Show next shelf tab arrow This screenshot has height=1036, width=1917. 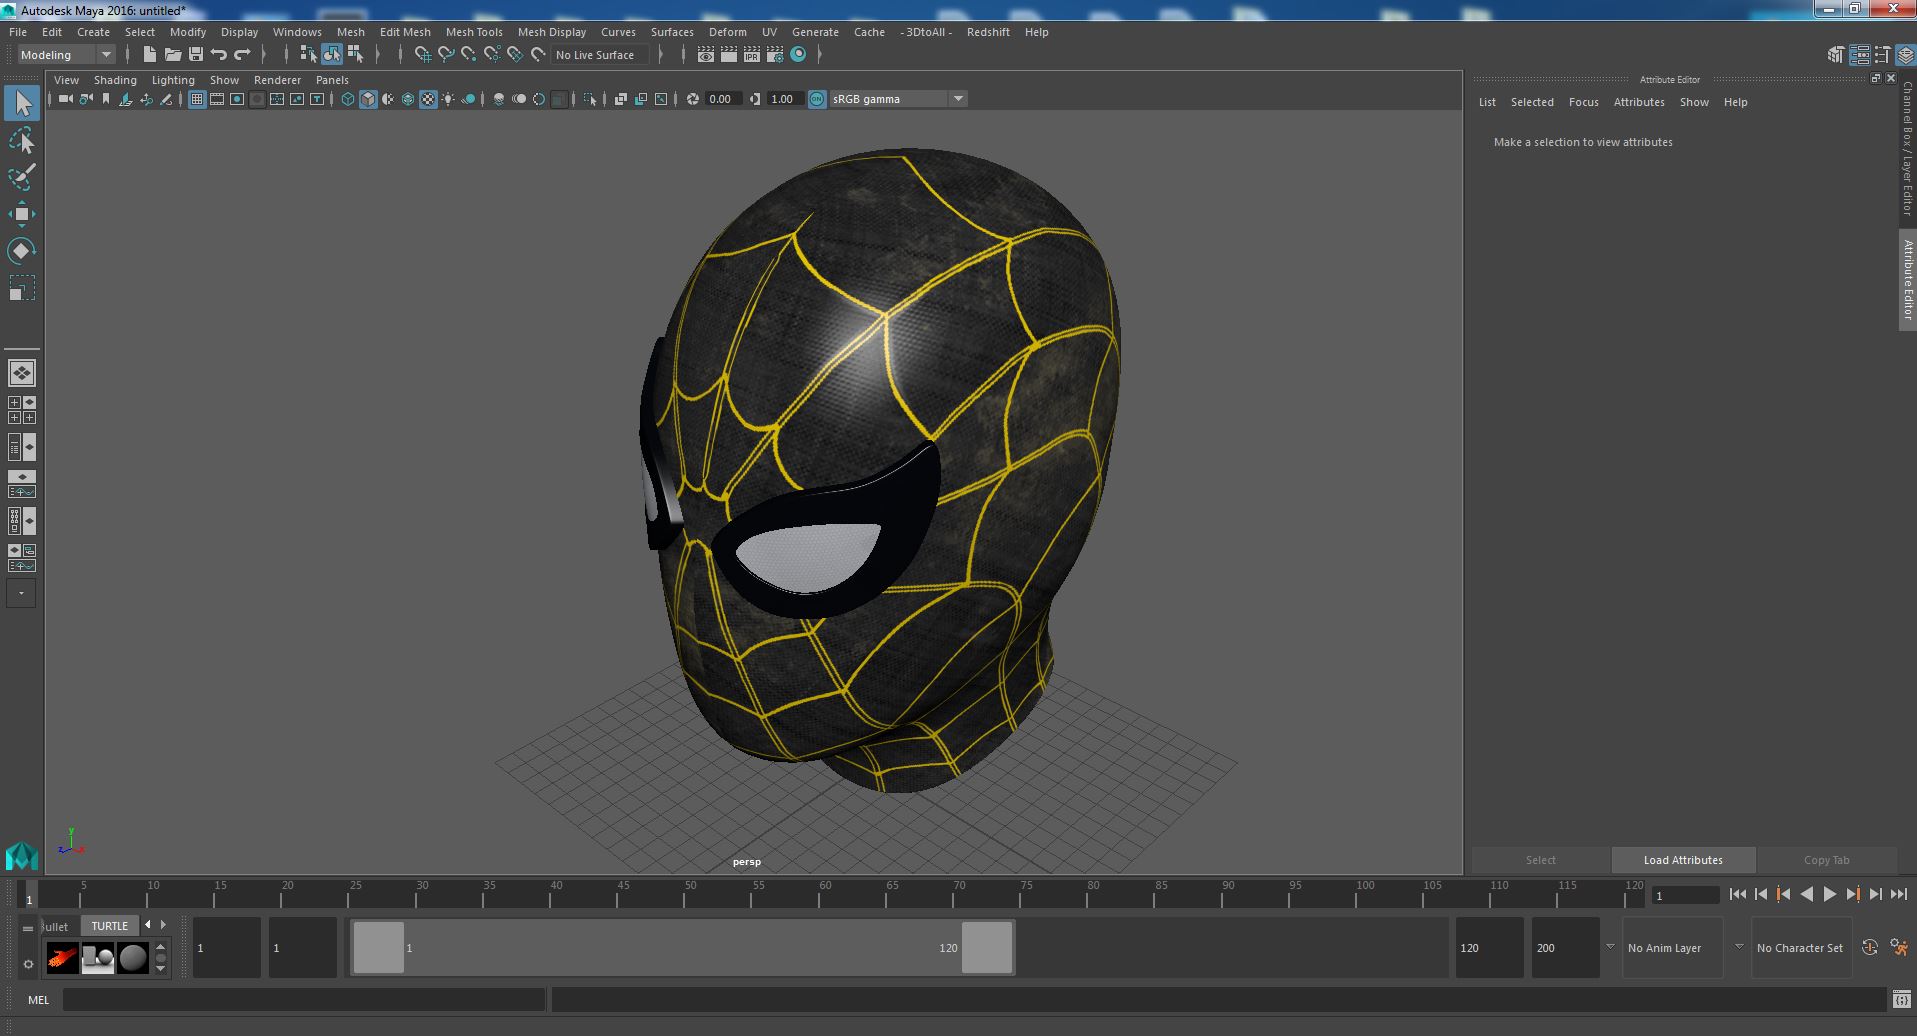click(x=163, y=925)
